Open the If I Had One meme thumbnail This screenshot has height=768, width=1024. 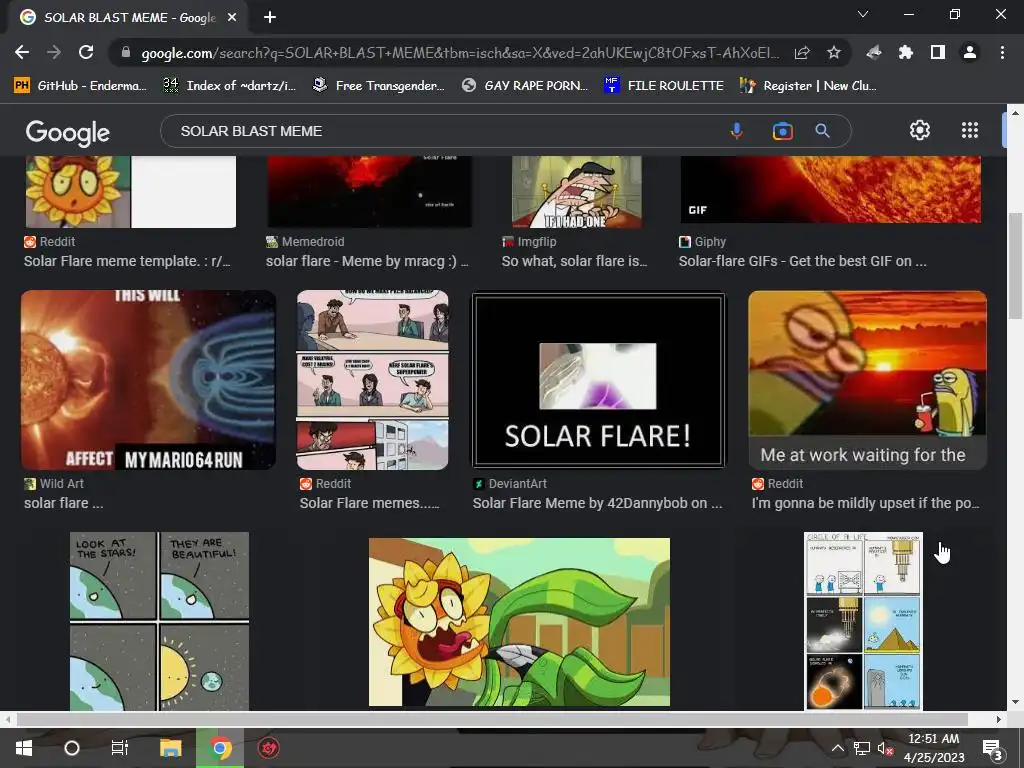coord(577,192)
